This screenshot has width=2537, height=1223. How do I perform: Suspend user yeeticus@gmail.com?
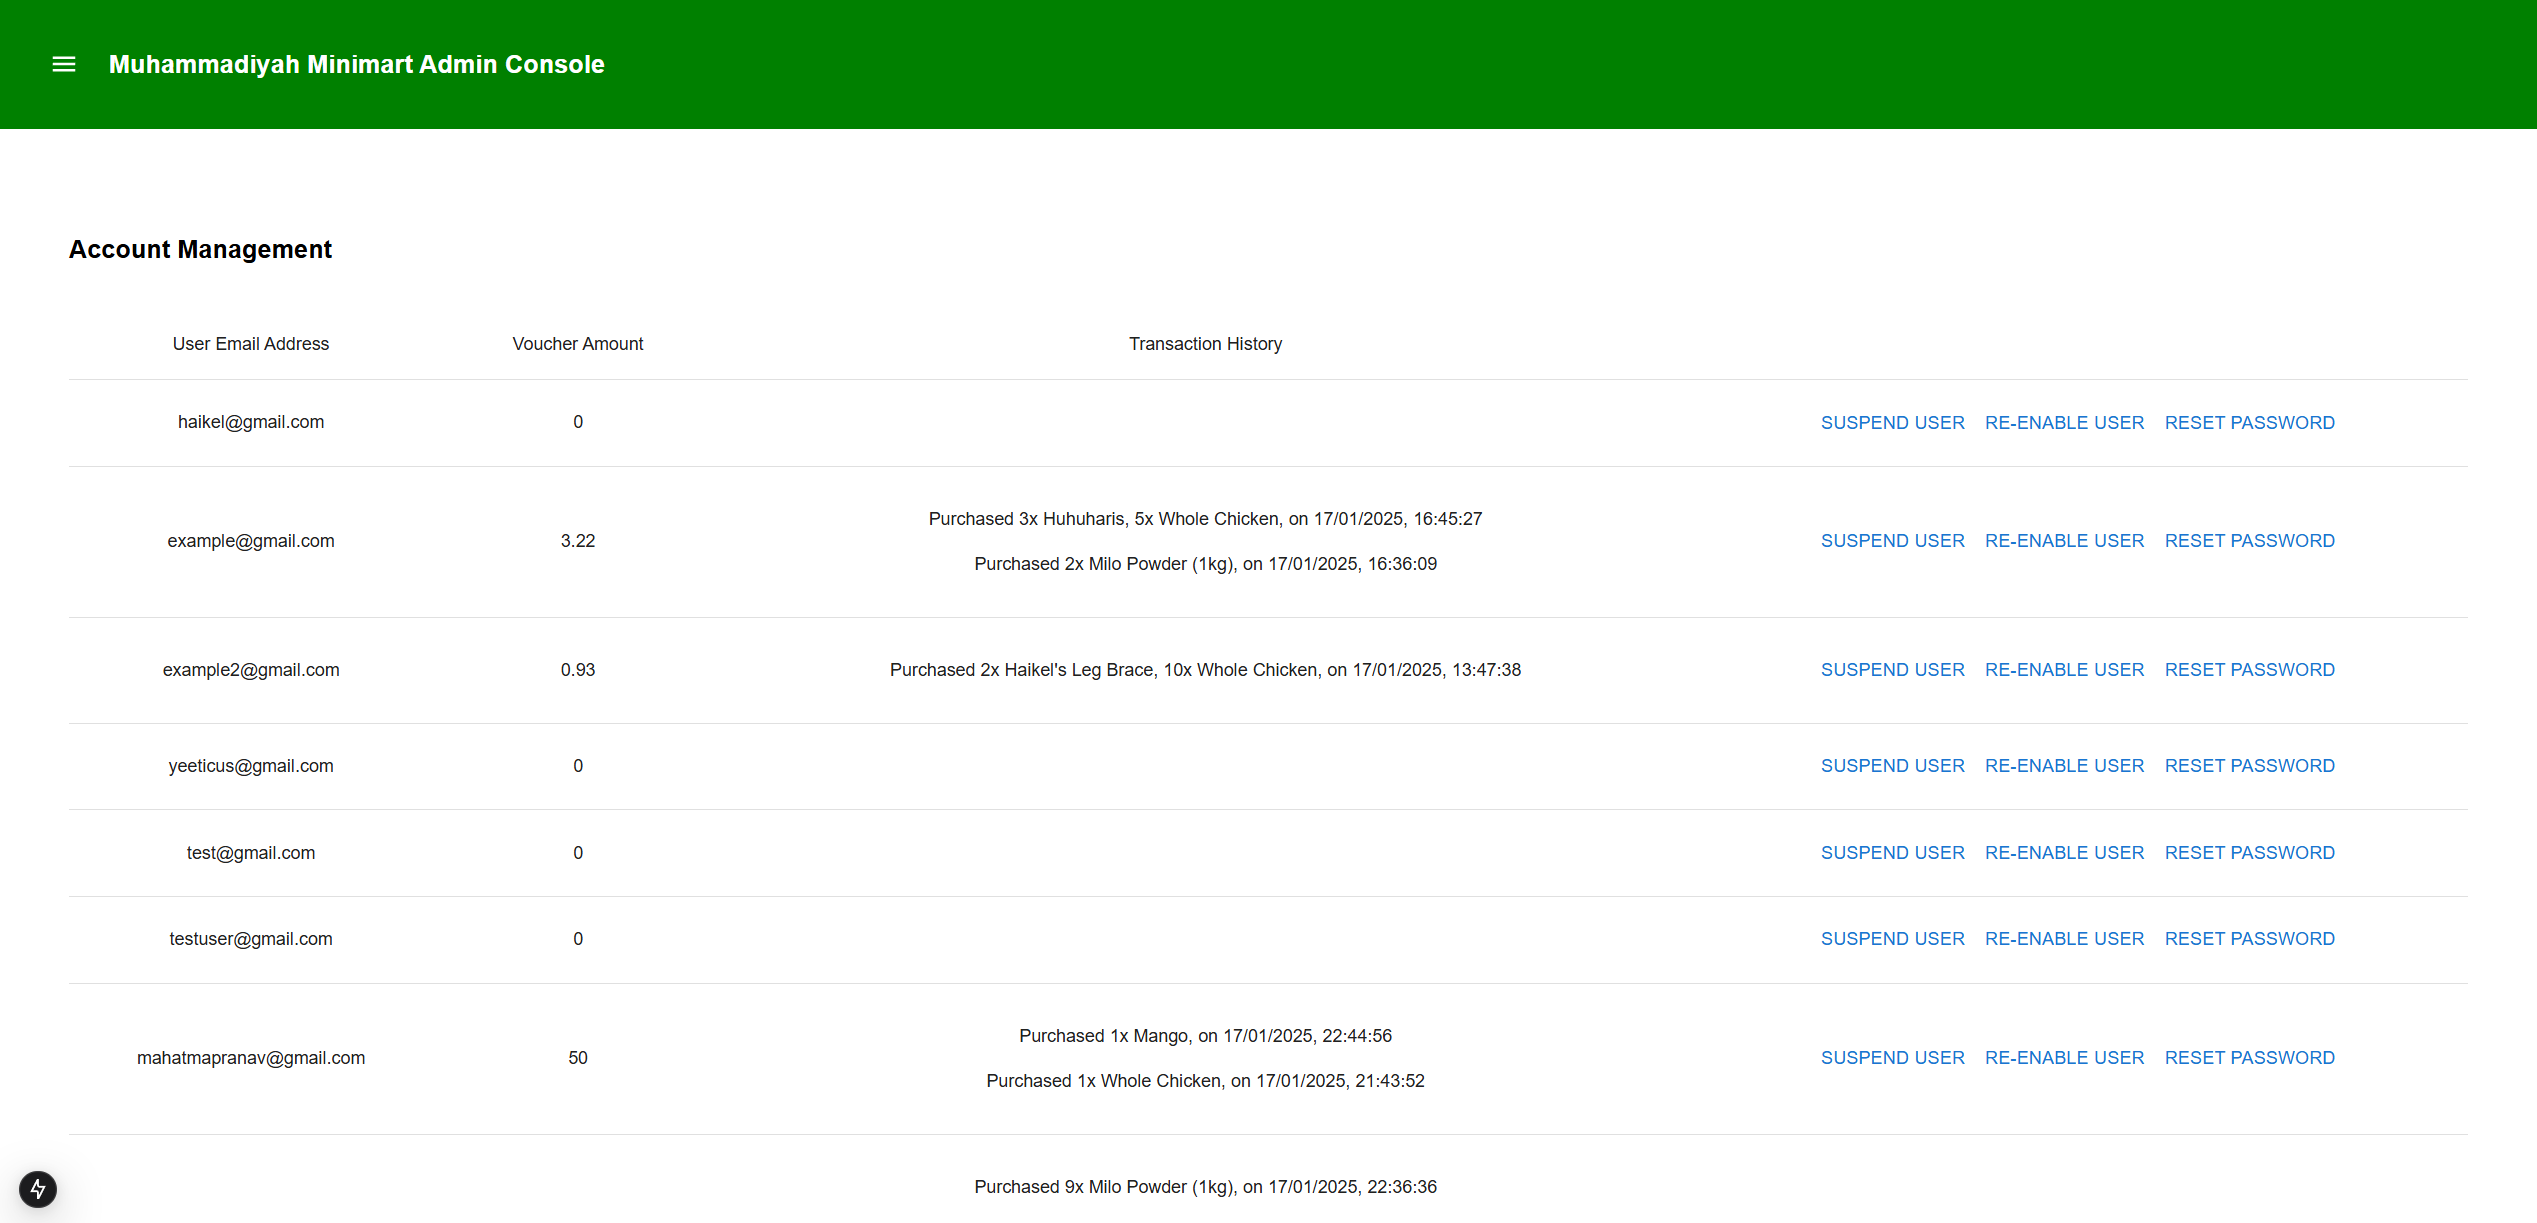(x=1892, y=766)
